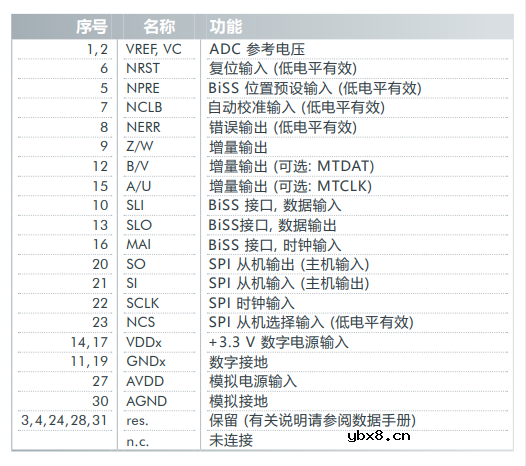Click pin number '11,19' cell

[x=89, y=361]
